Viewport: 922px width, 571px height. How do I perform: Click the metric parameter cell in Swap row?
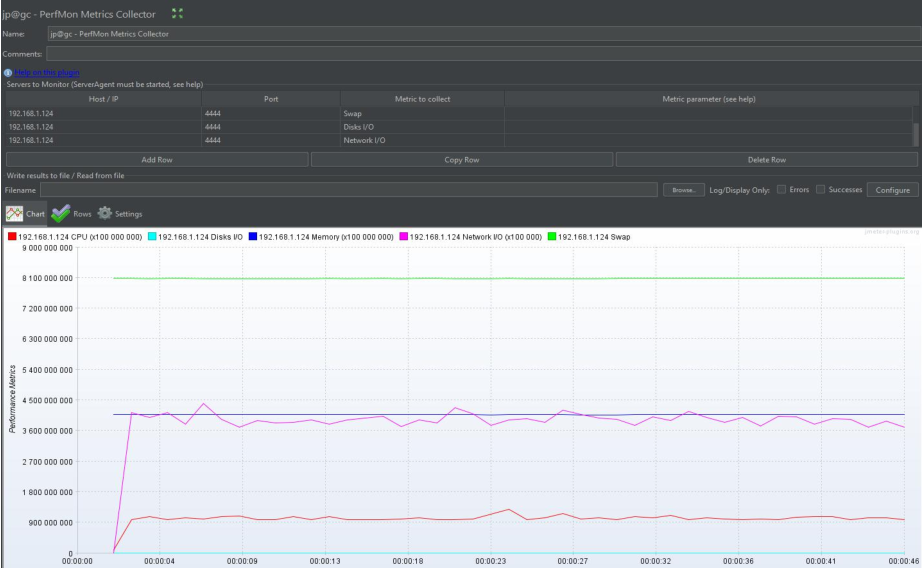coord(709,113)
